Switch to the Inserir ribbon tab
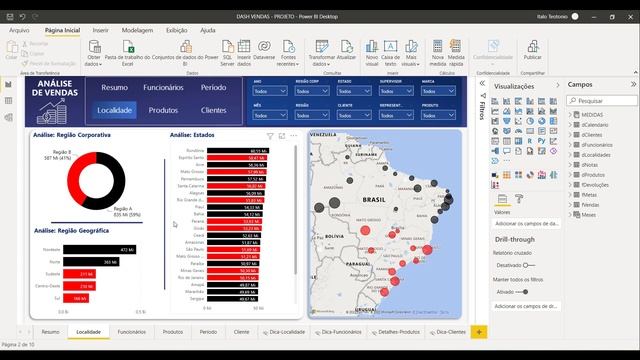The width and height of the screenshot is (640, 360). click(x=100, y=30)
